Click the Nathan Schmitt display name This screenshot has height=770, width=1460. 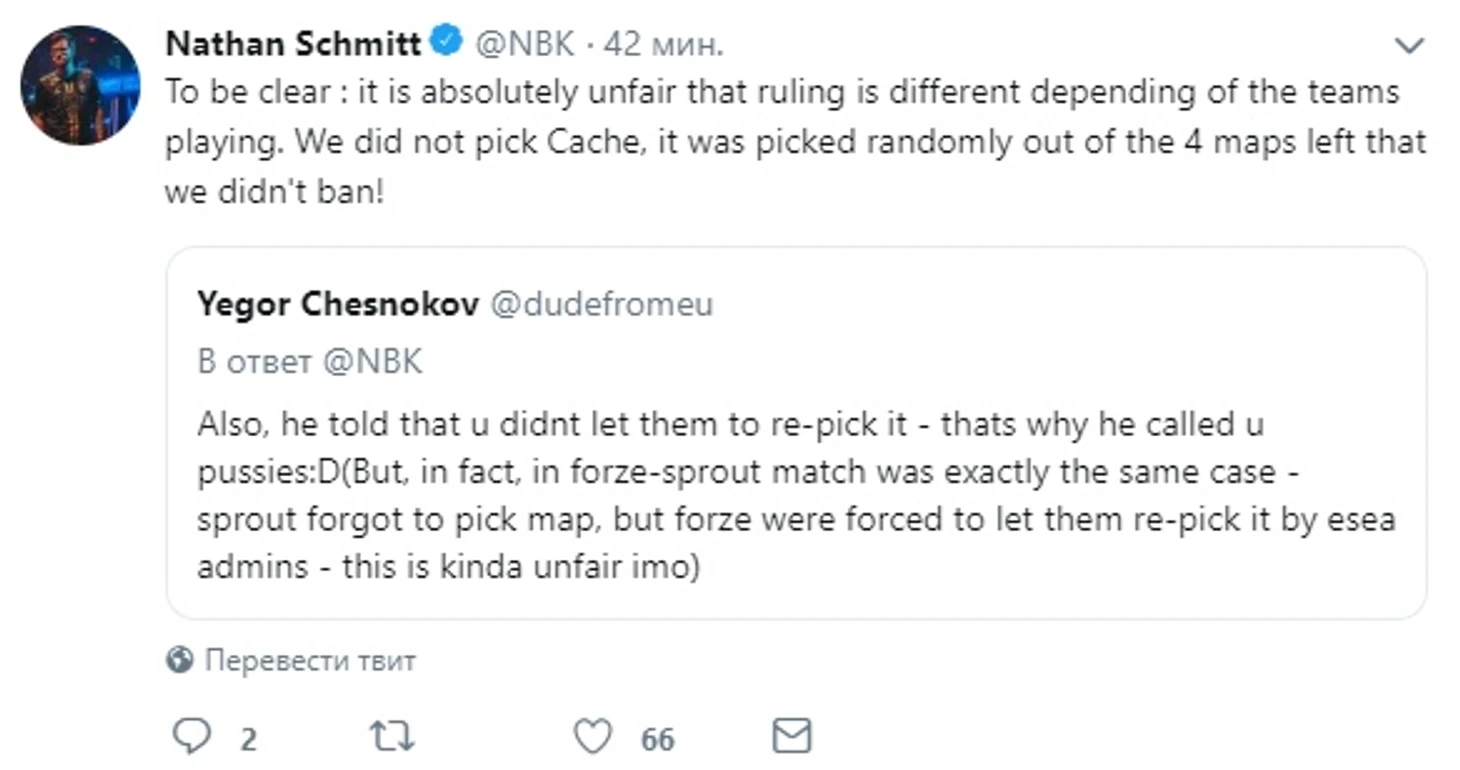tap(293, 43)
